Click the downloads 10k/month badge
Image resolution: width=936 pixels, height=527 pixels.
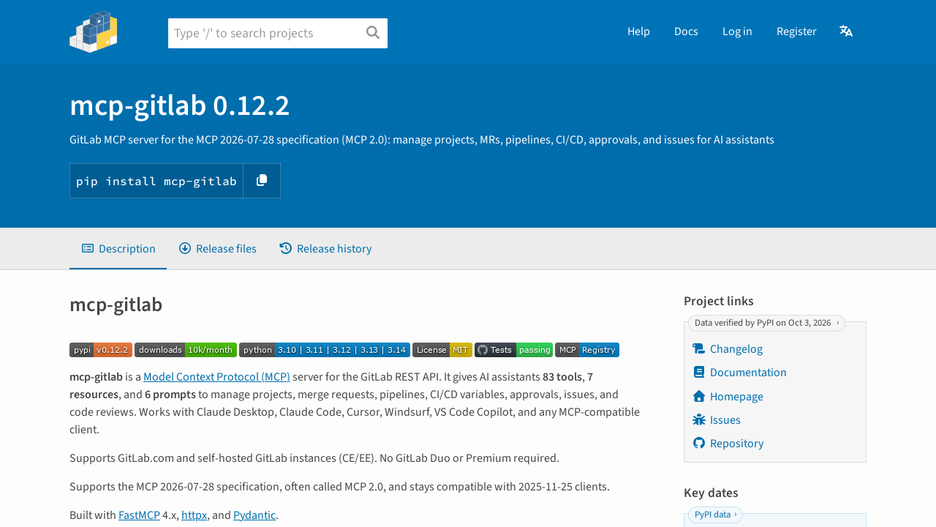point(186,350)
